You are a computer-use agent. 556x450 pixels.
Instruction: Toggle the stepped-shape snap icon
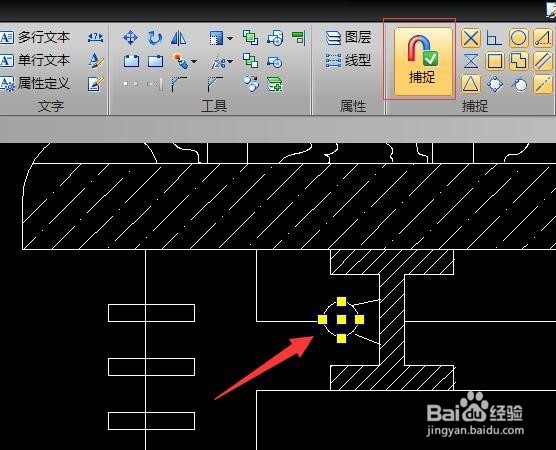[x=518, y=61]
